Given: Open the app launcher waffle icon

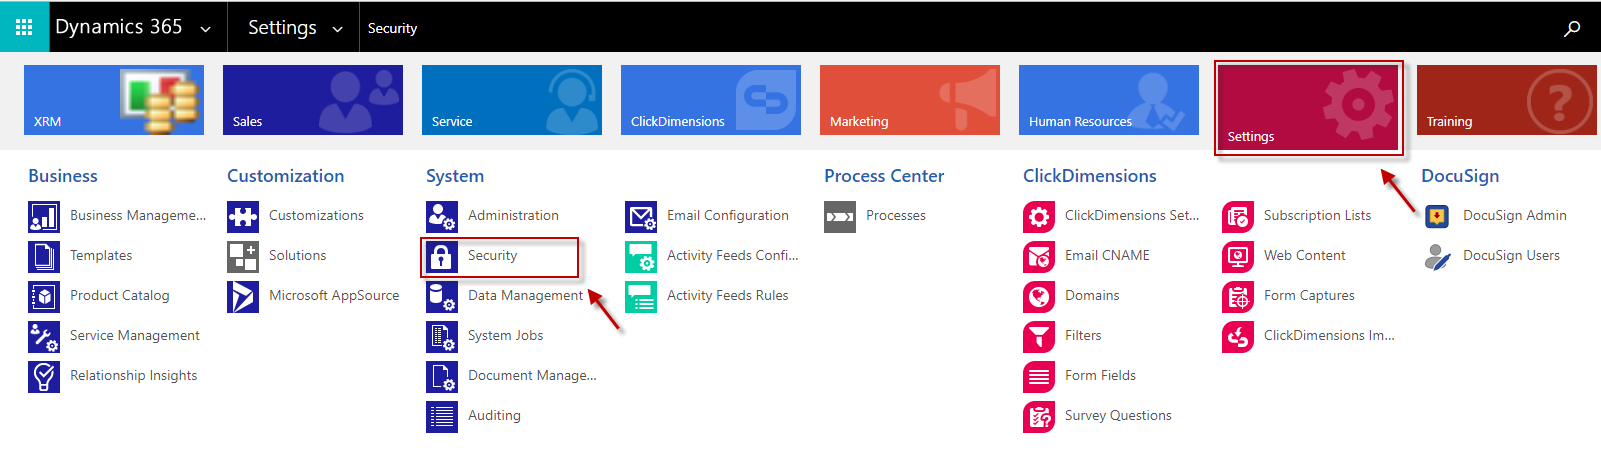Looking at the screenshot, I should [x=24, y=27].
